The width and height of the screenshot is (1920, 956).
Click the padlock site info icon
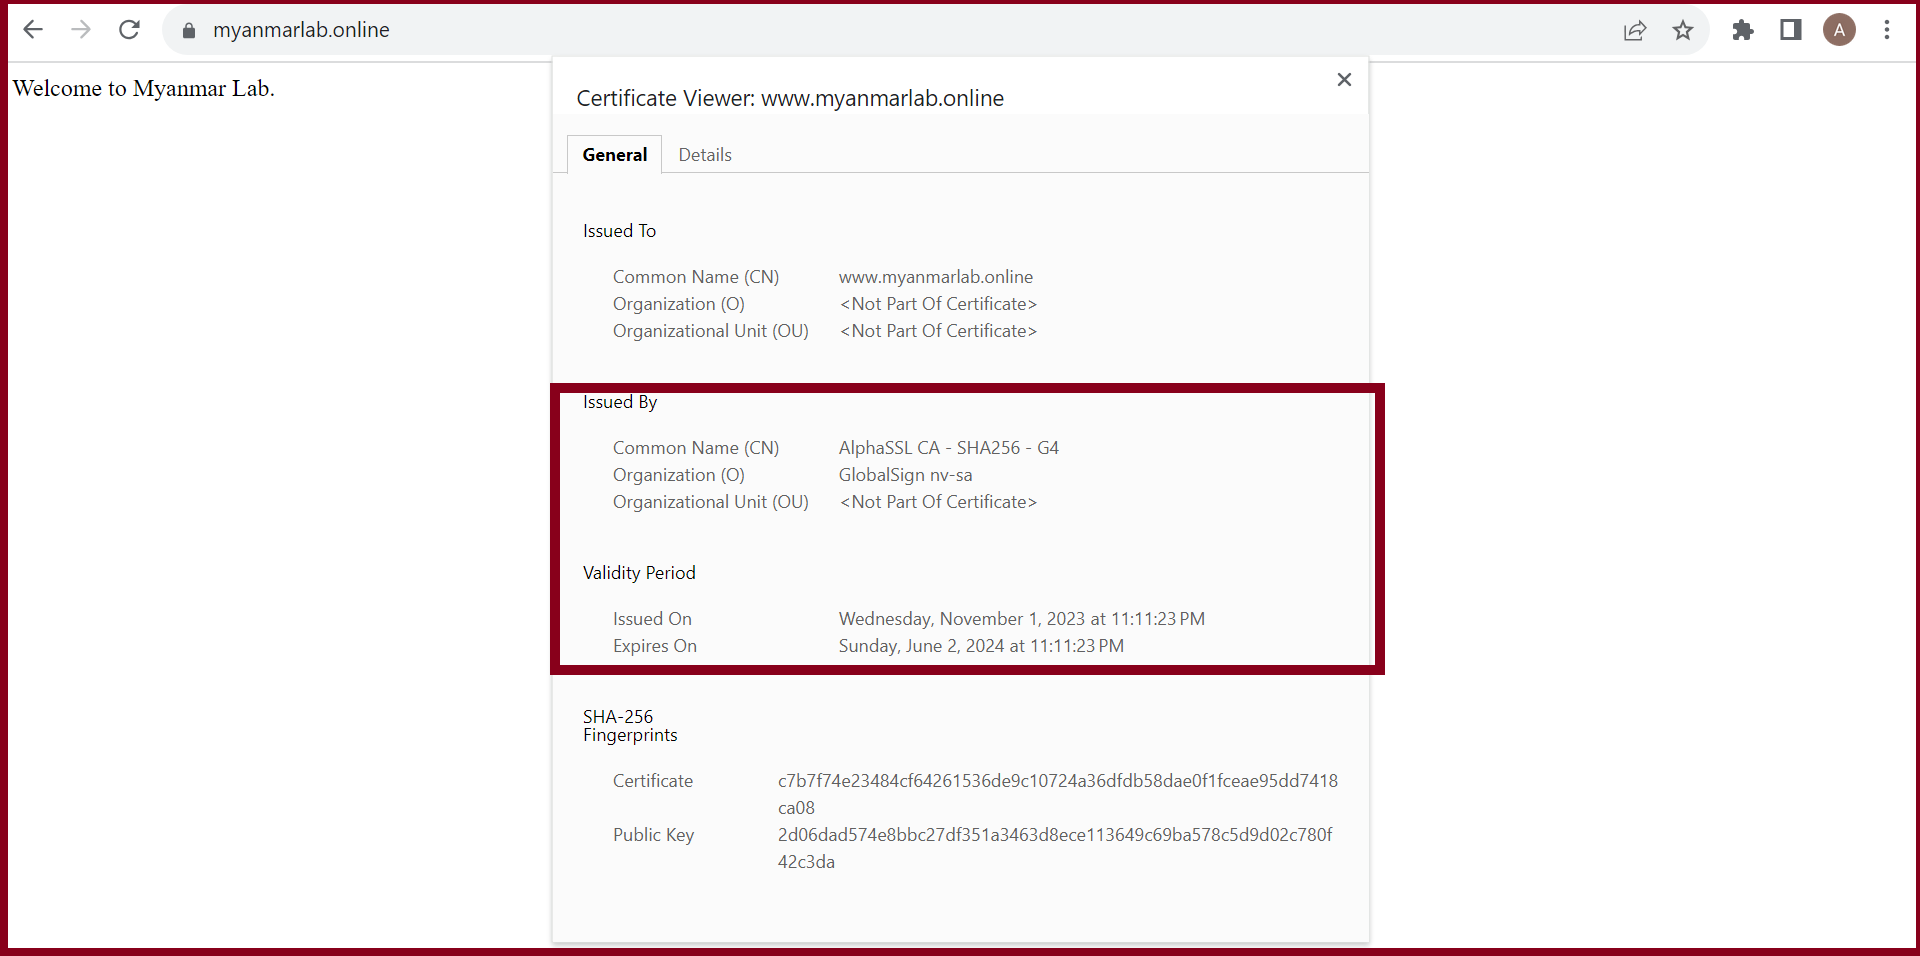coord(188,31)
